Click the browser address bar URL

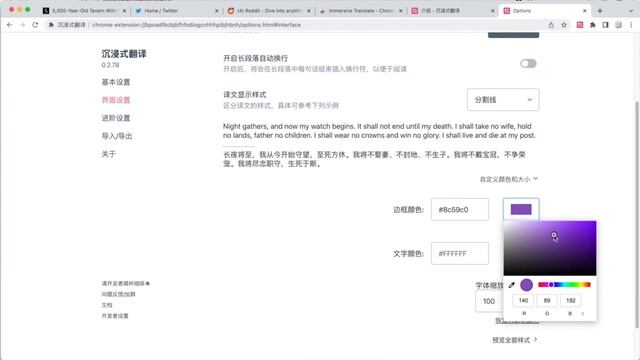[x=196, y=25]
